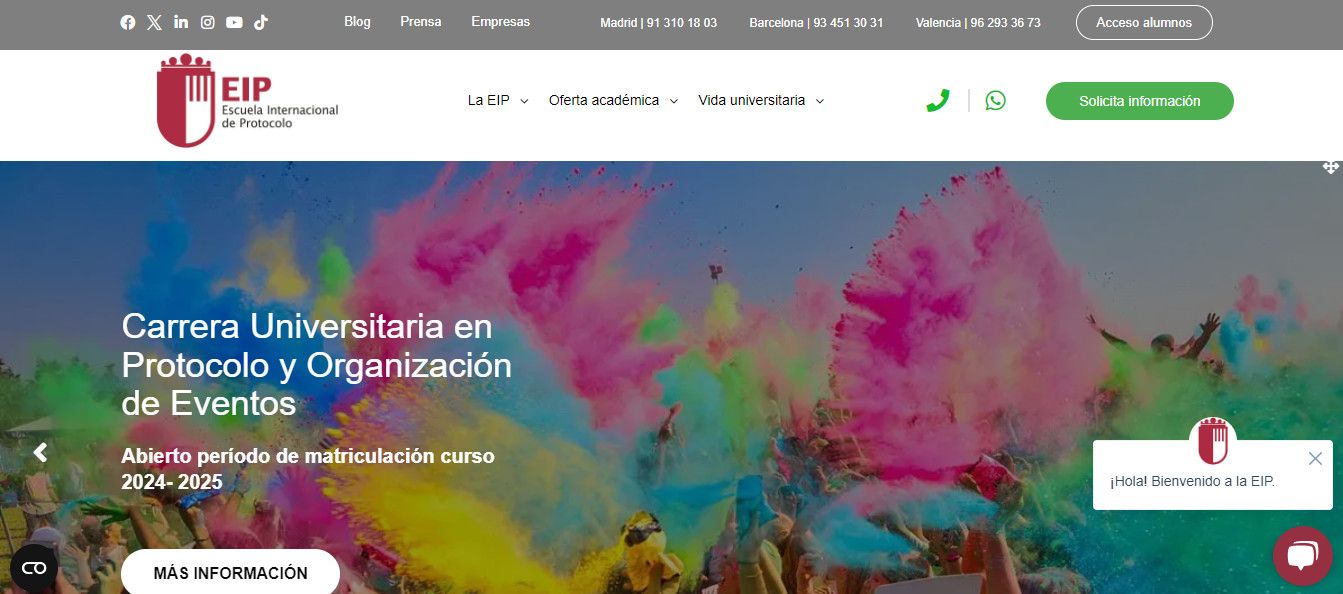
Task: Click the green WhatsApp icon
Action: (x=995, y=100)
